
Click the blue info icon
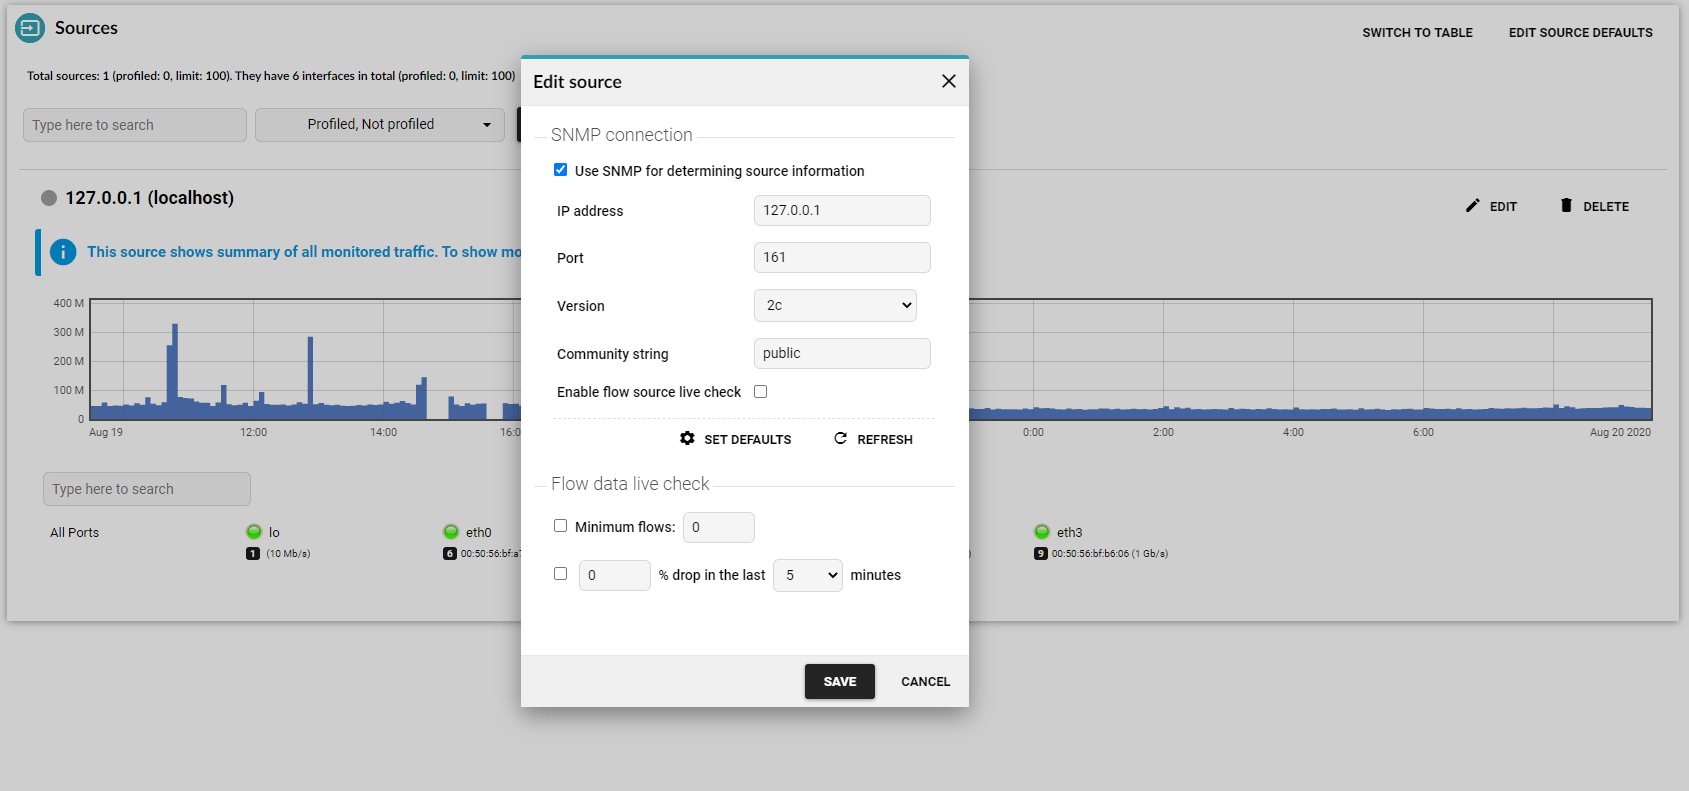click(x=63, y=252)
